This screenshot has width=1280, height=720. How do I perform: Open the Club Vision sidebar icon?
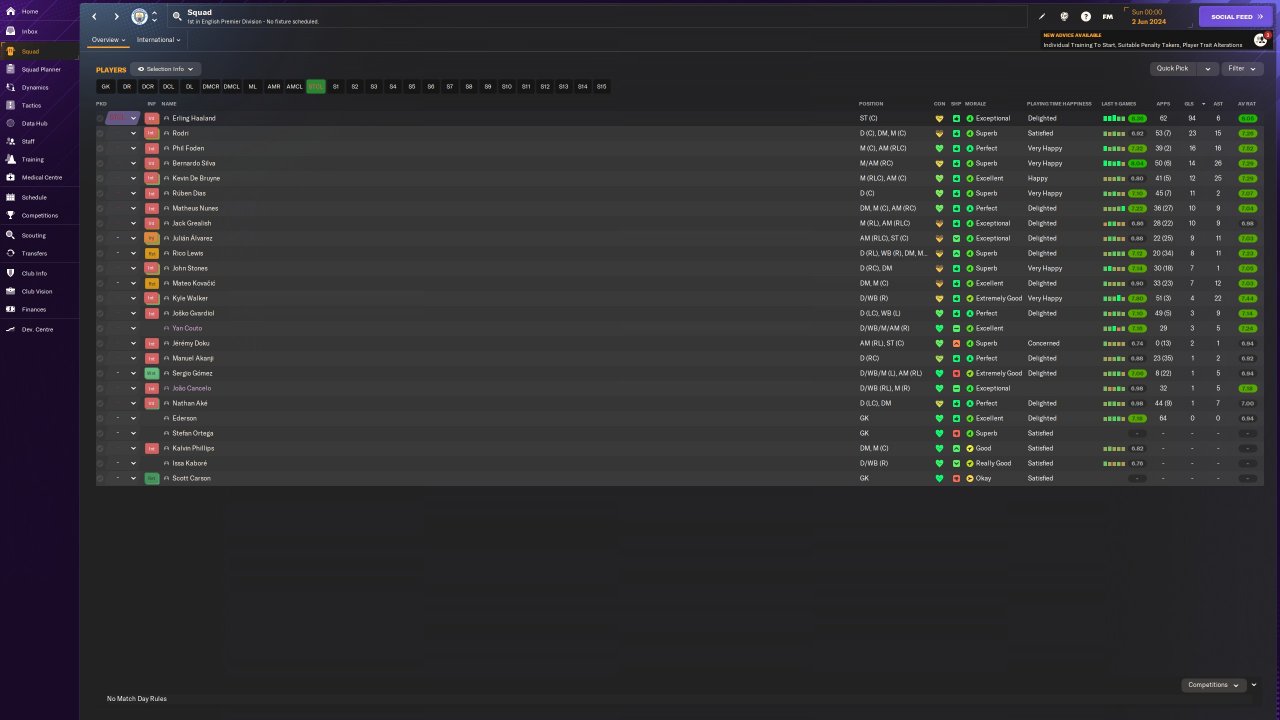[10, 291]
